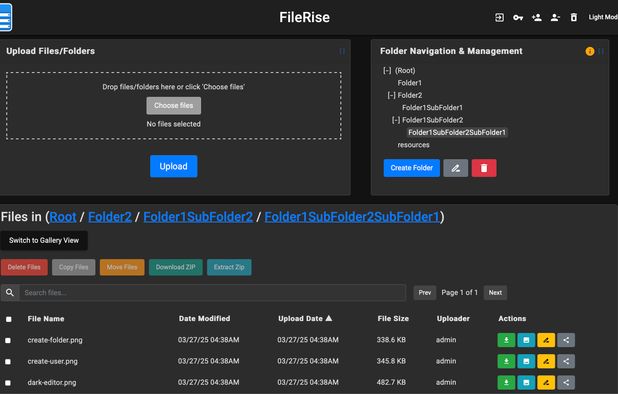
Task: Rename create-folder.png with yellow pencil button
Action: (x=546, y=340)
